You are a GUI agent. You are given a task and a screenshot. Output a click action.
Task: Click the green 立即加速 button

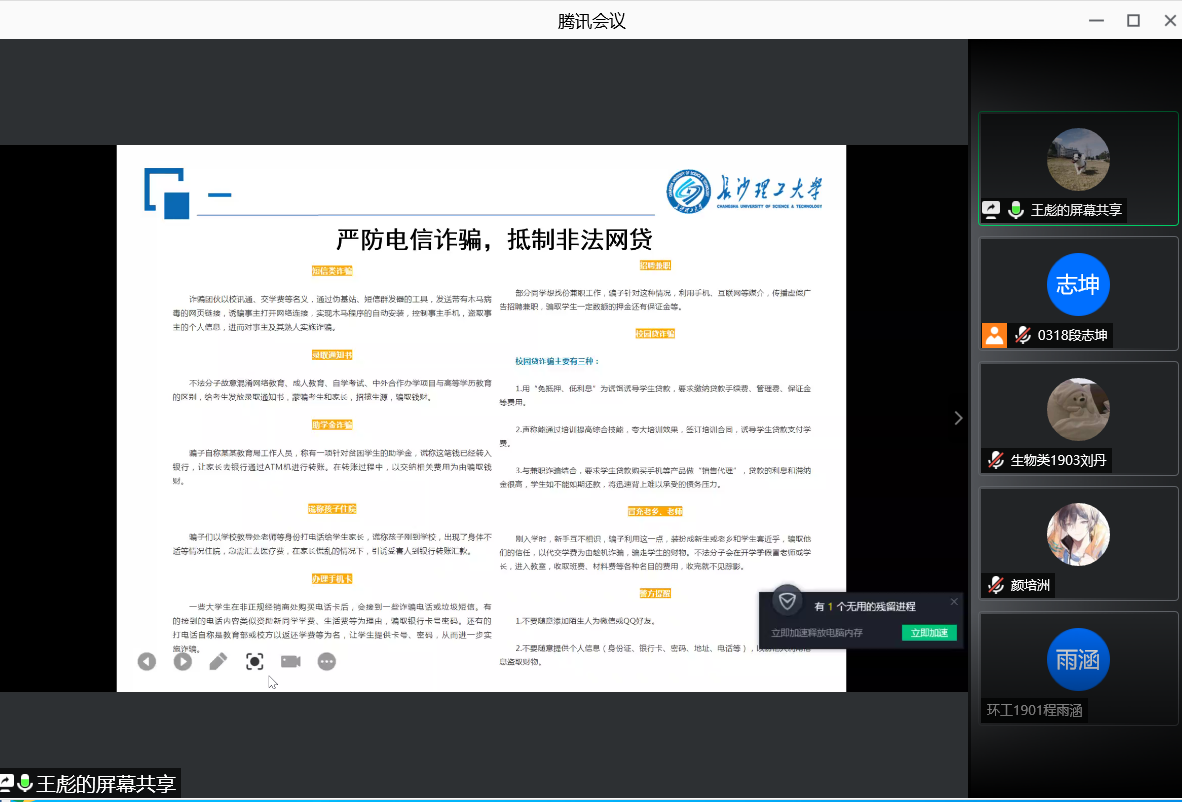click(929, 633)
